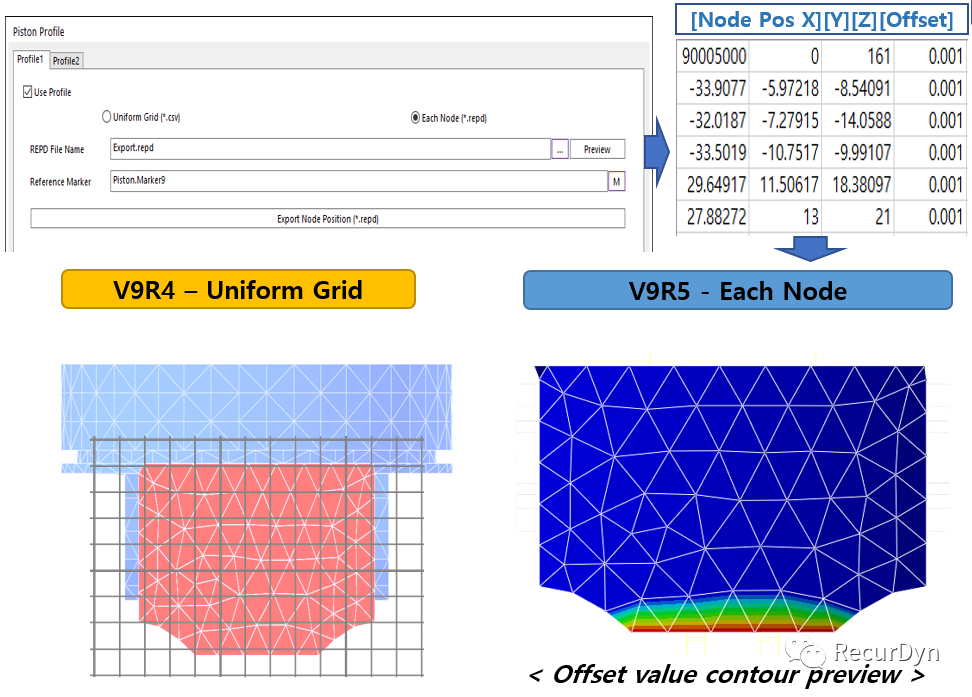Click the V9R5 - Each Node blue label
This screenshot has width=972, height=697.
(737, 290)
